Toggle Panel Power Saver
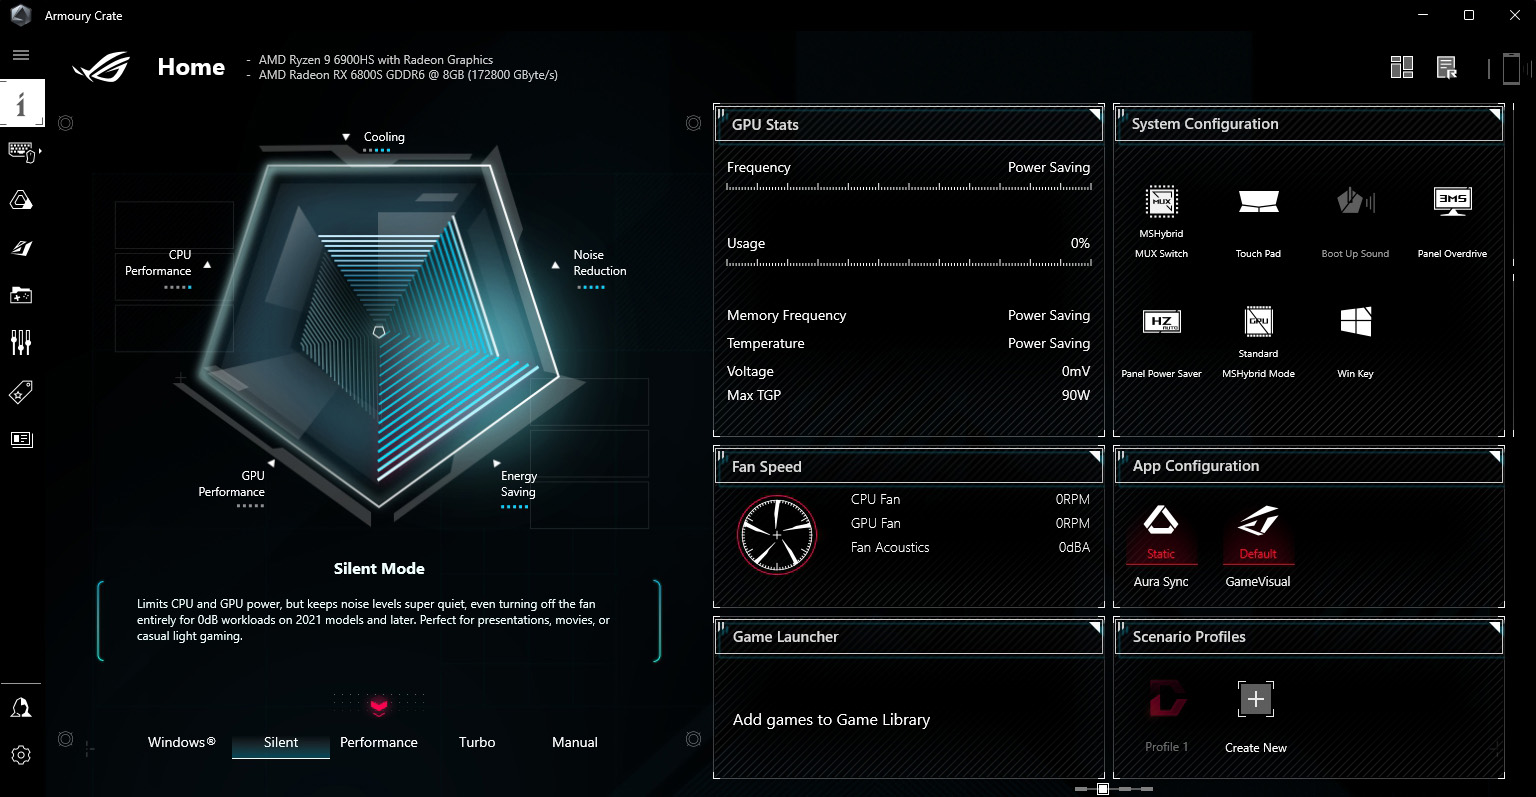Viewport: 1536px width, 797px height. point(1161,342)
